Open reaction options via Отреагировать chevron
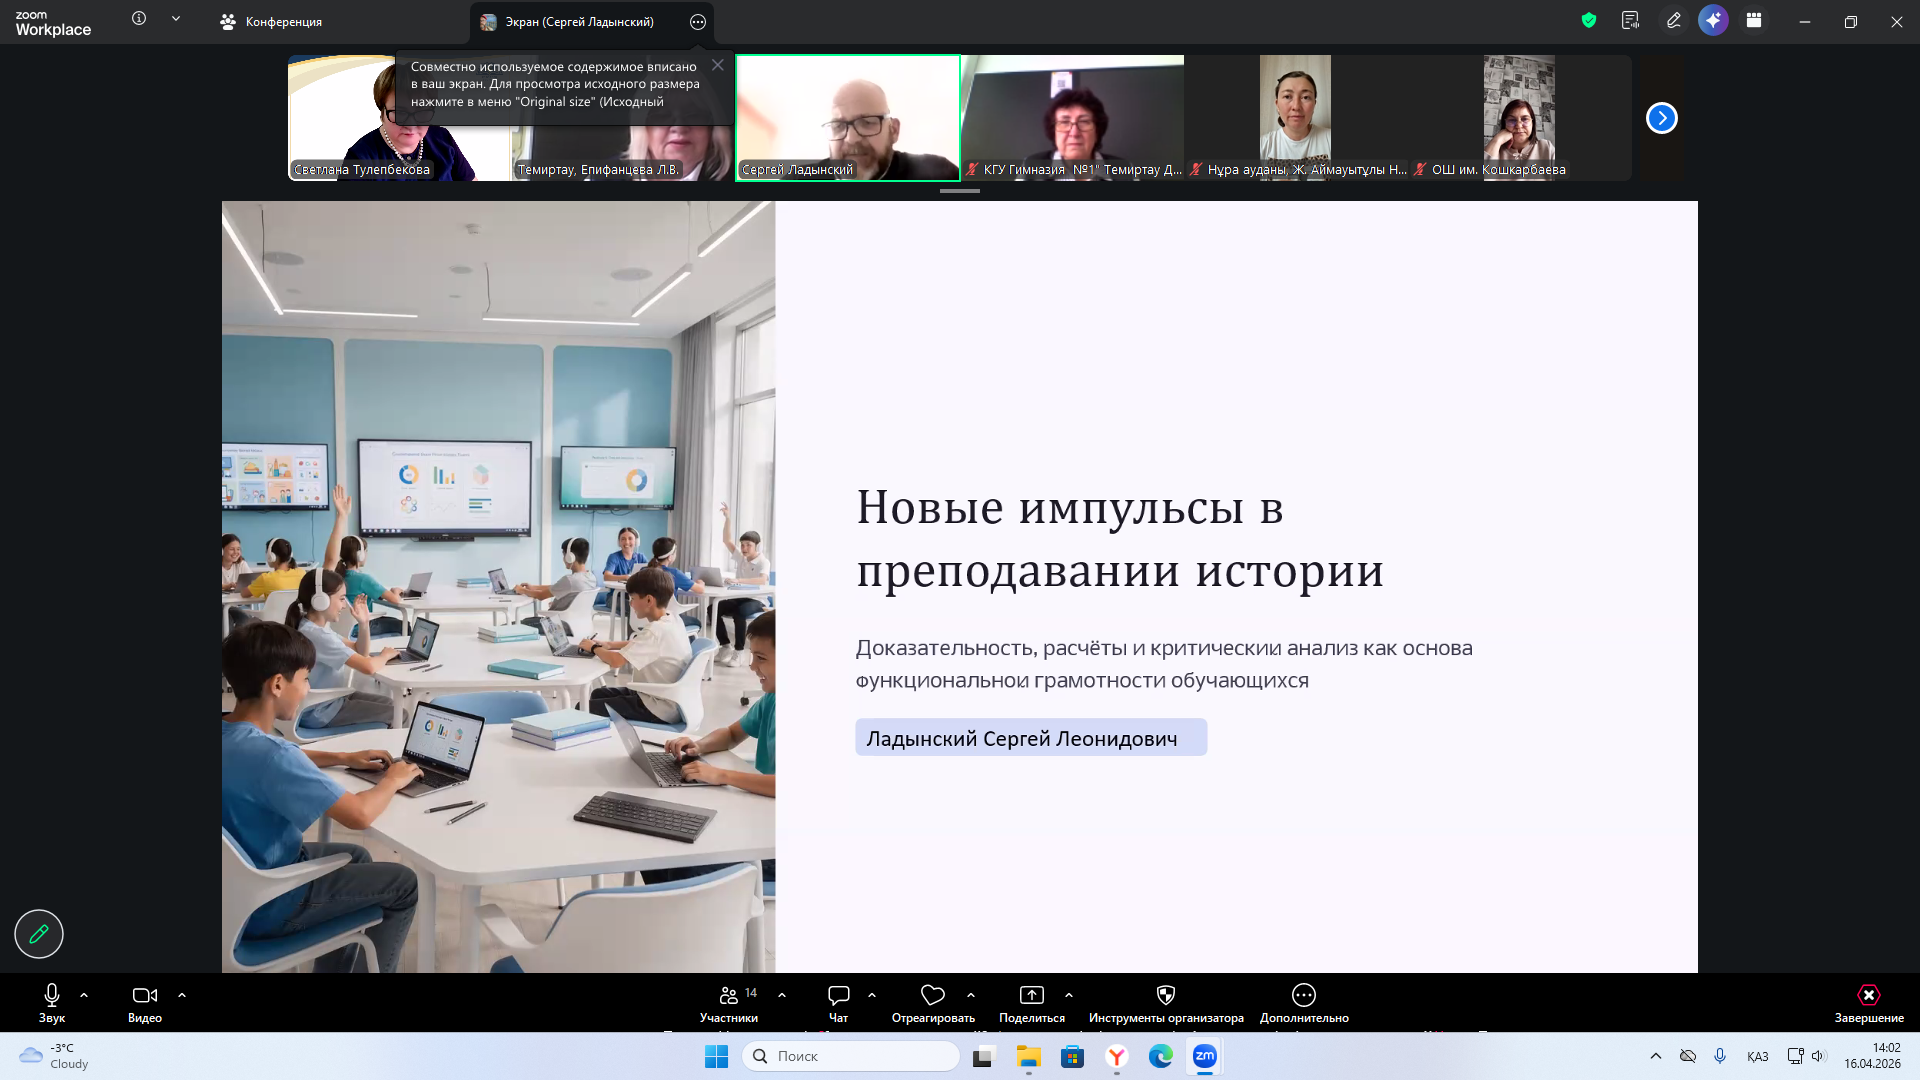 pos(970,995)
